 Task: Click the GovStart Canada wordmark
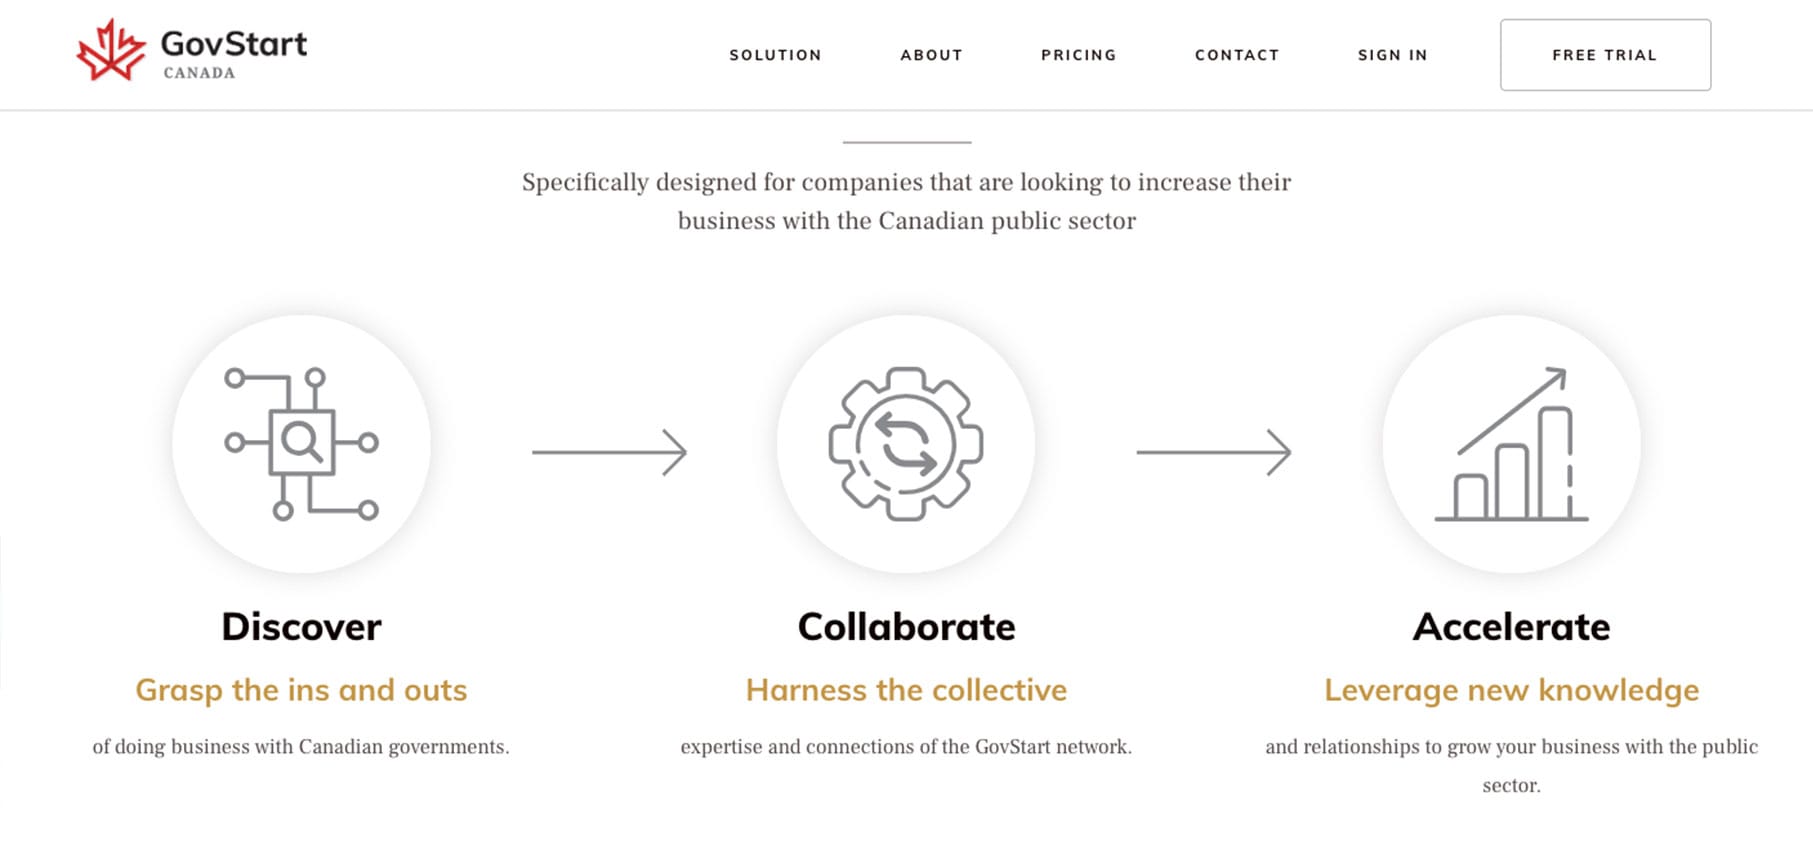click(x=234, y=53)
